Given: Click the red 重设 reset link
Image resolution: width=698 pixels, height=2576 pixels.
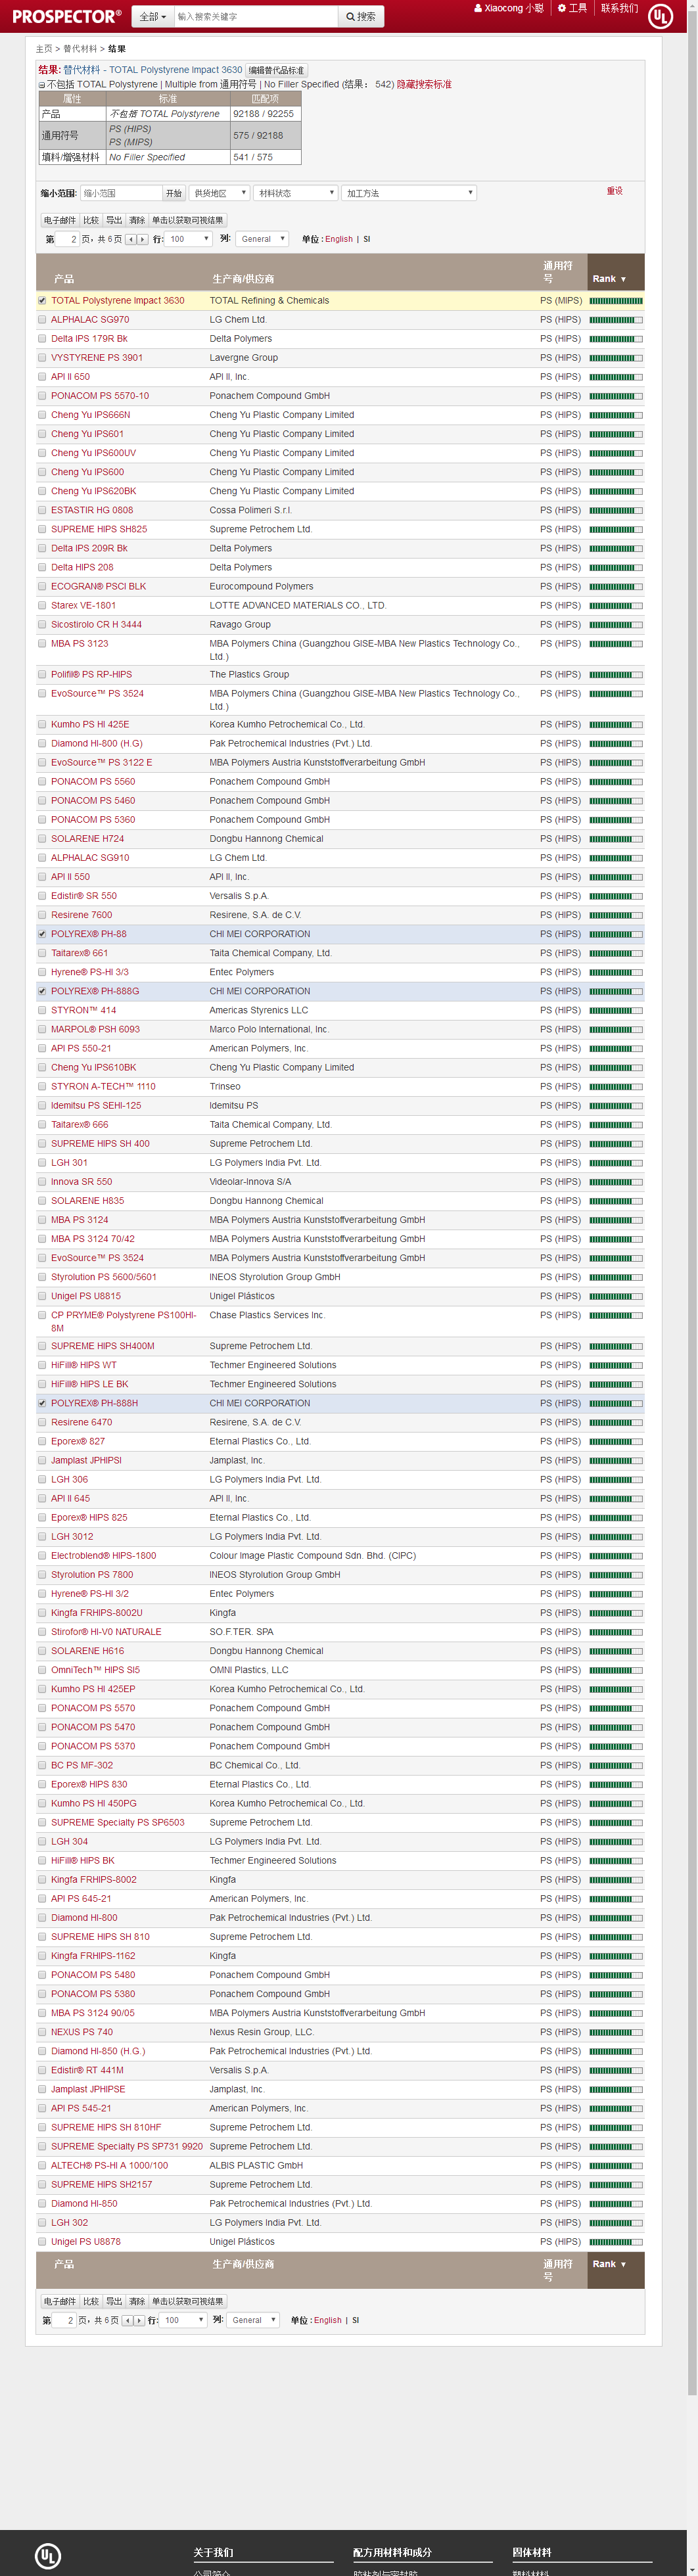Looking at the screenshot, I should tap(614, 191).
